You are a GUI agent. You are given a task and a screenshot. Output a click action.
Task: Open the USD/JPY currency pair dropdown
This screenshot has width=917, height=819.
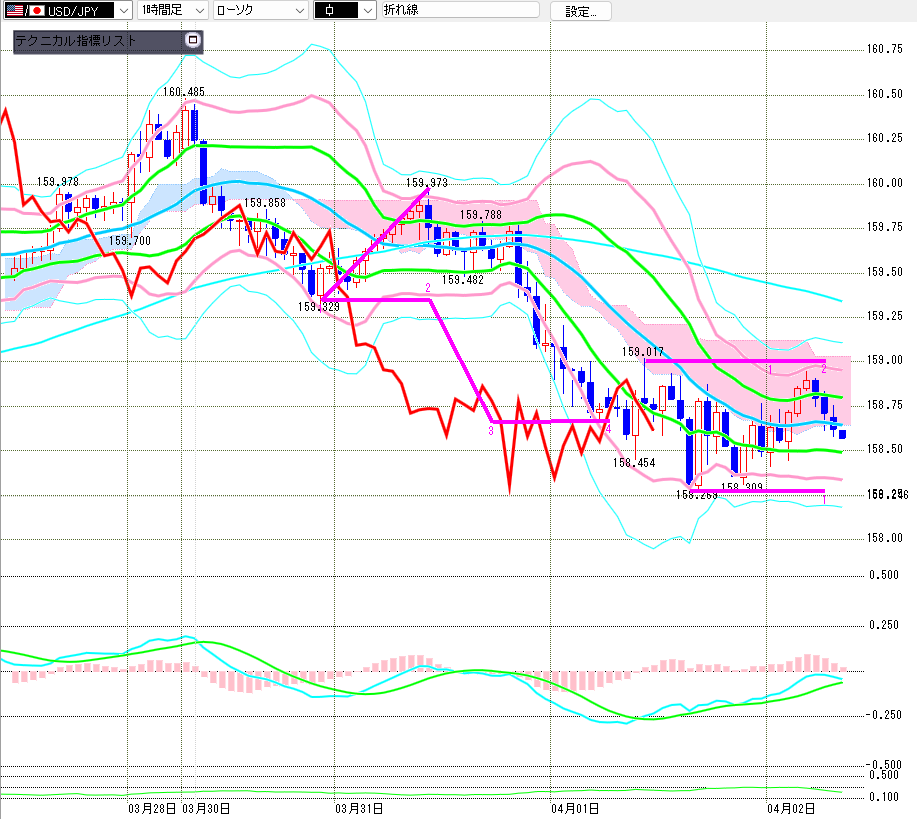tap(122, 10)
